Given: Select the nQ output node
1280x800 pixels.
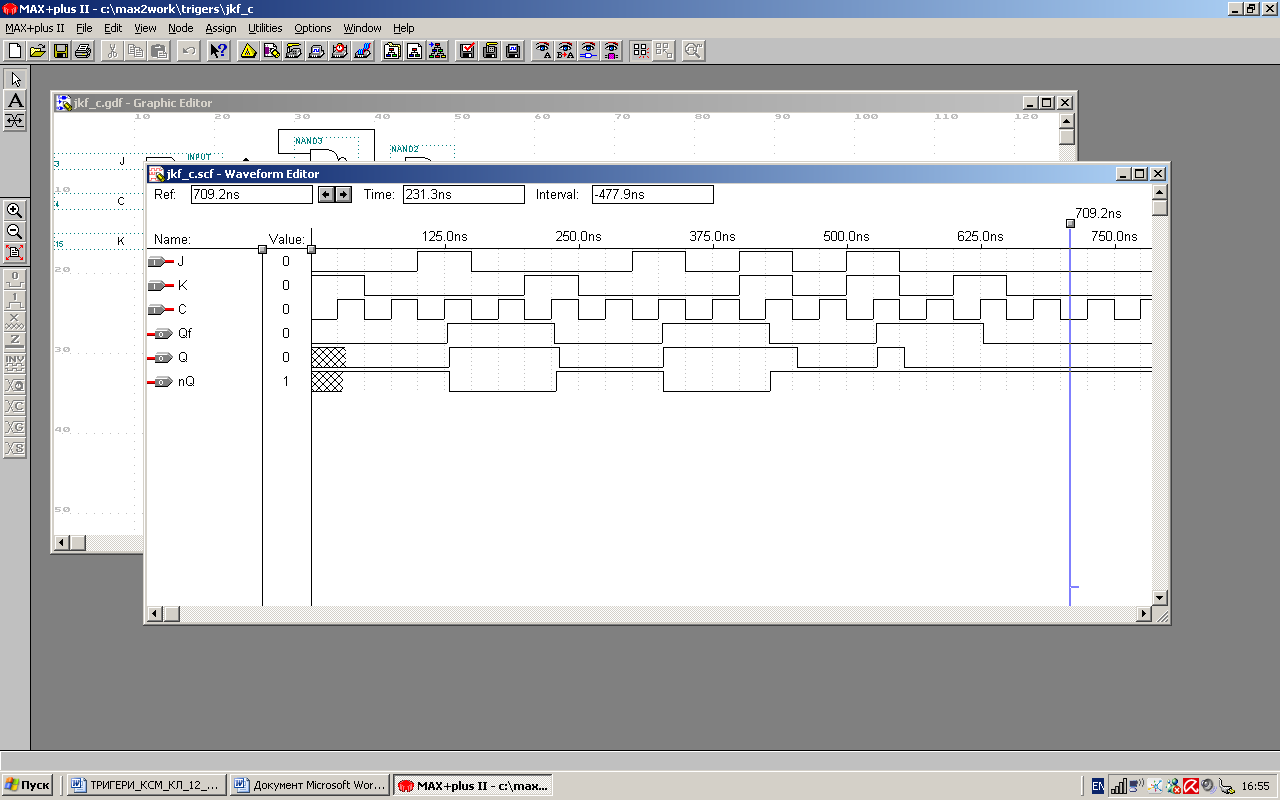Looking at the screenshot, I should [x=171, y=381].
